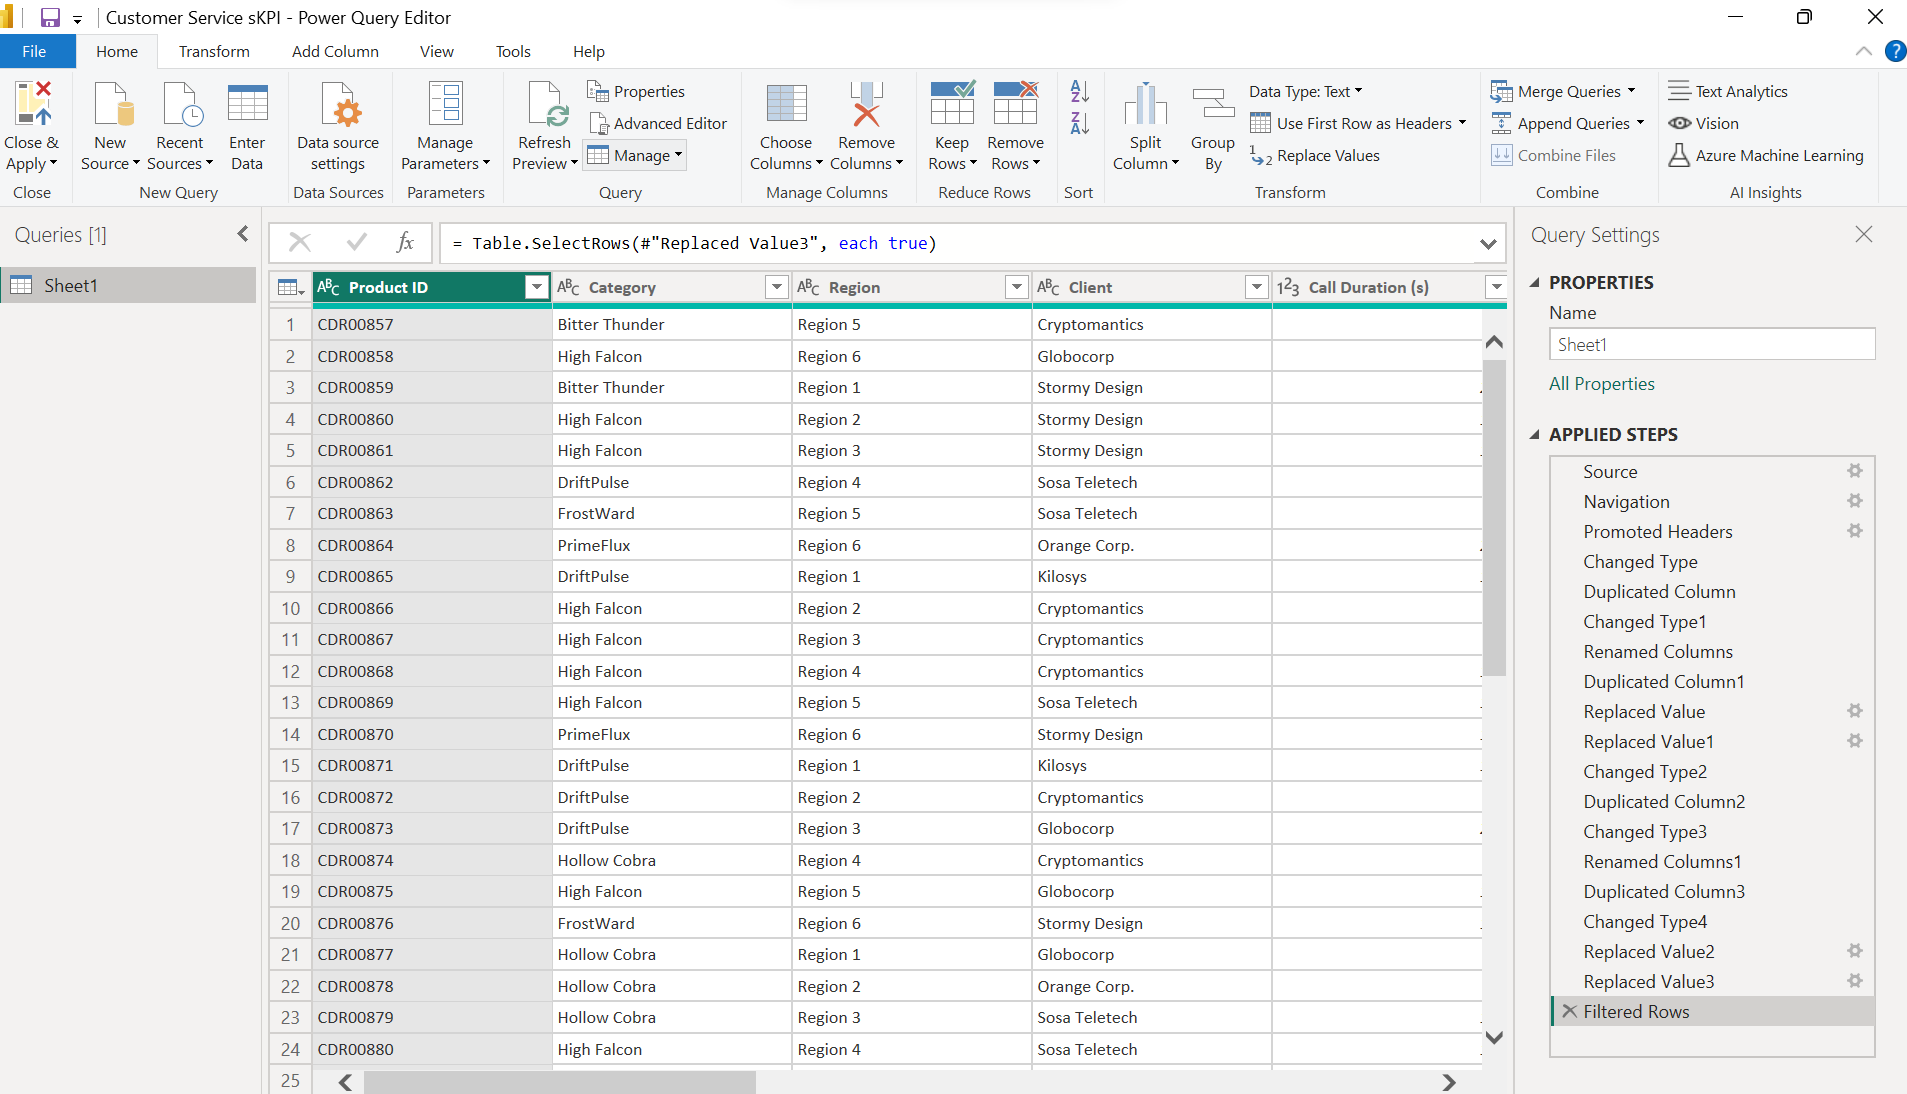The height and width of the screenshot is (1094, 1907).
Task: Switch to the View tab
Action: [x=436, y=52]
